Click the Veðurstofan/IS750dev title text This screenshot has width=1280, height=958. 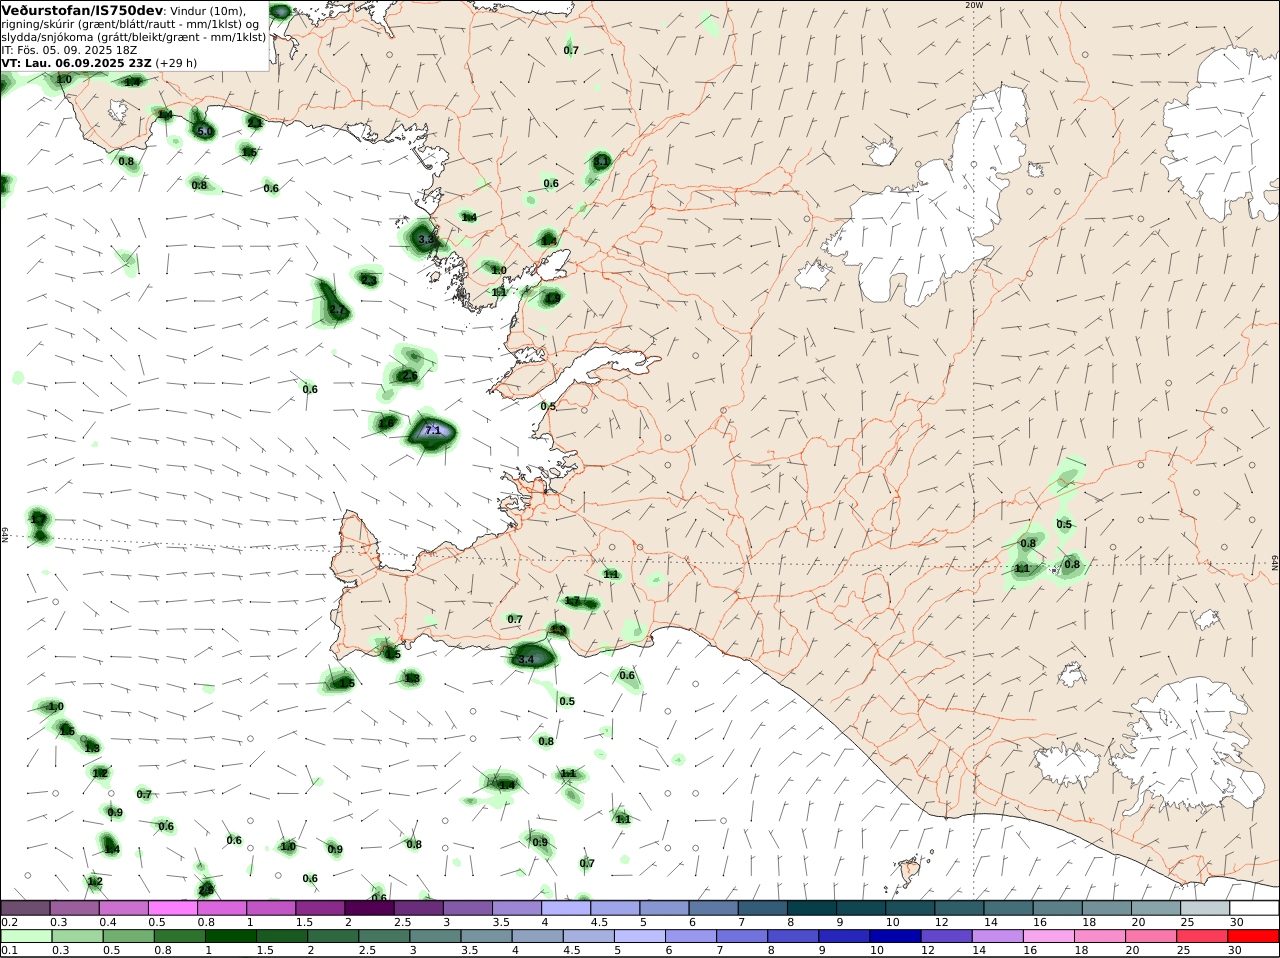click(81, 10)
